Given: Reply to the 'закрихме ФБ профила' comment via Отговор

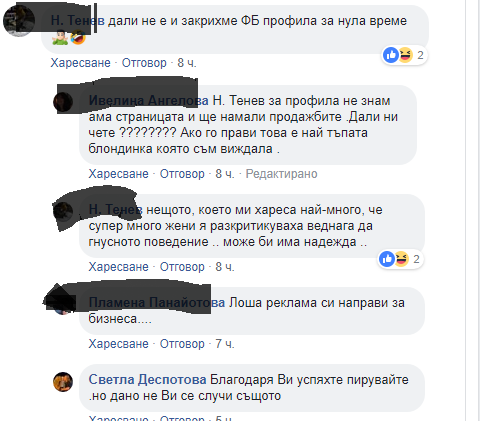Looking at the screenshot, I should coord(144,63).
